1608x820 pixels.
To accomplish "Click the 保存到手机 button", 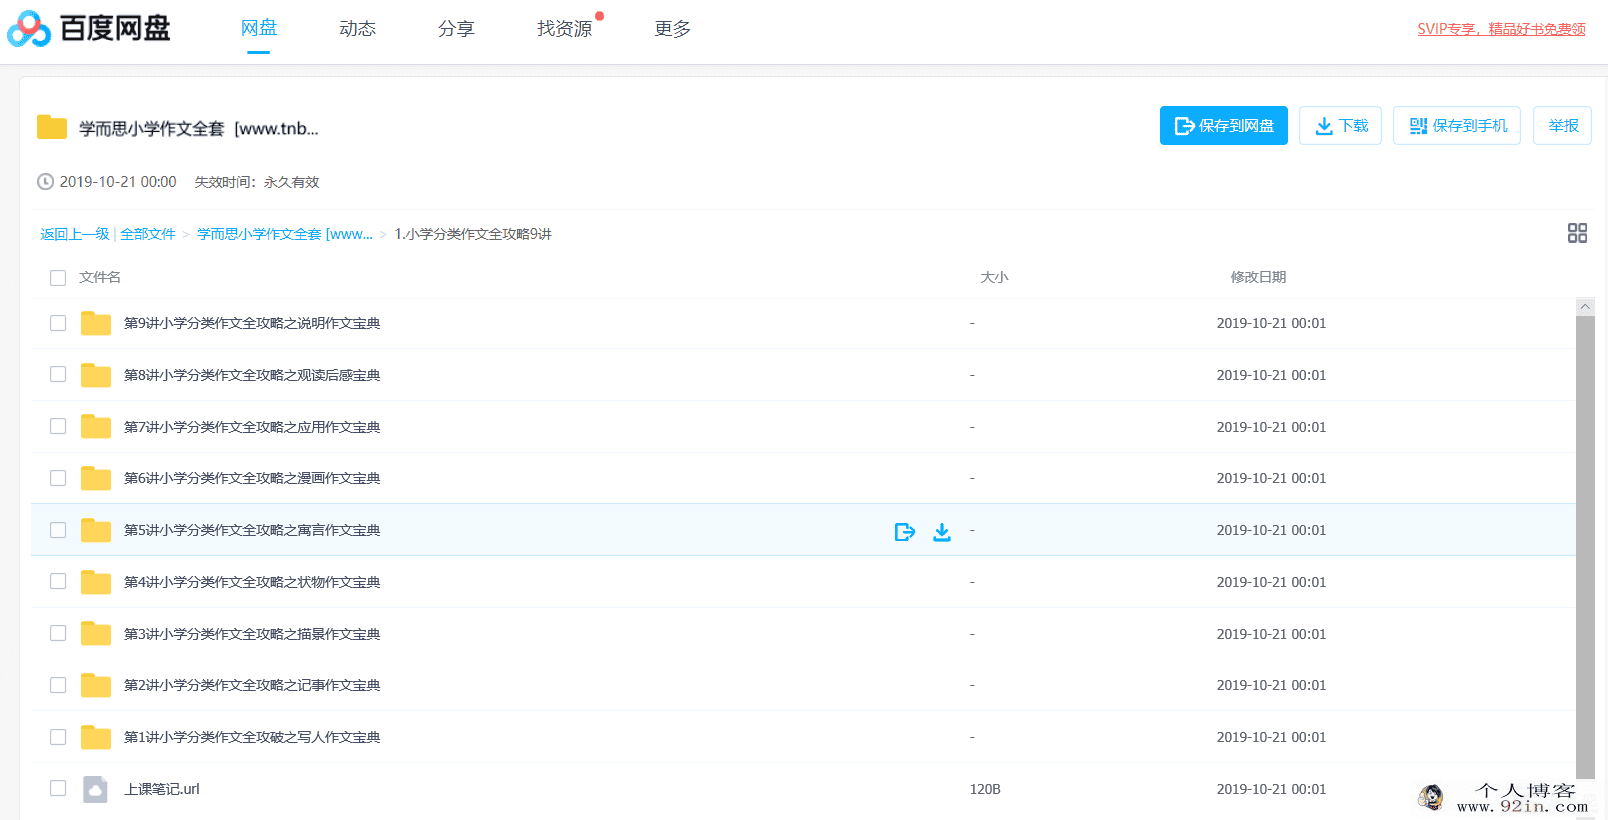I will pyautogui.click(x=1457, y=126).
